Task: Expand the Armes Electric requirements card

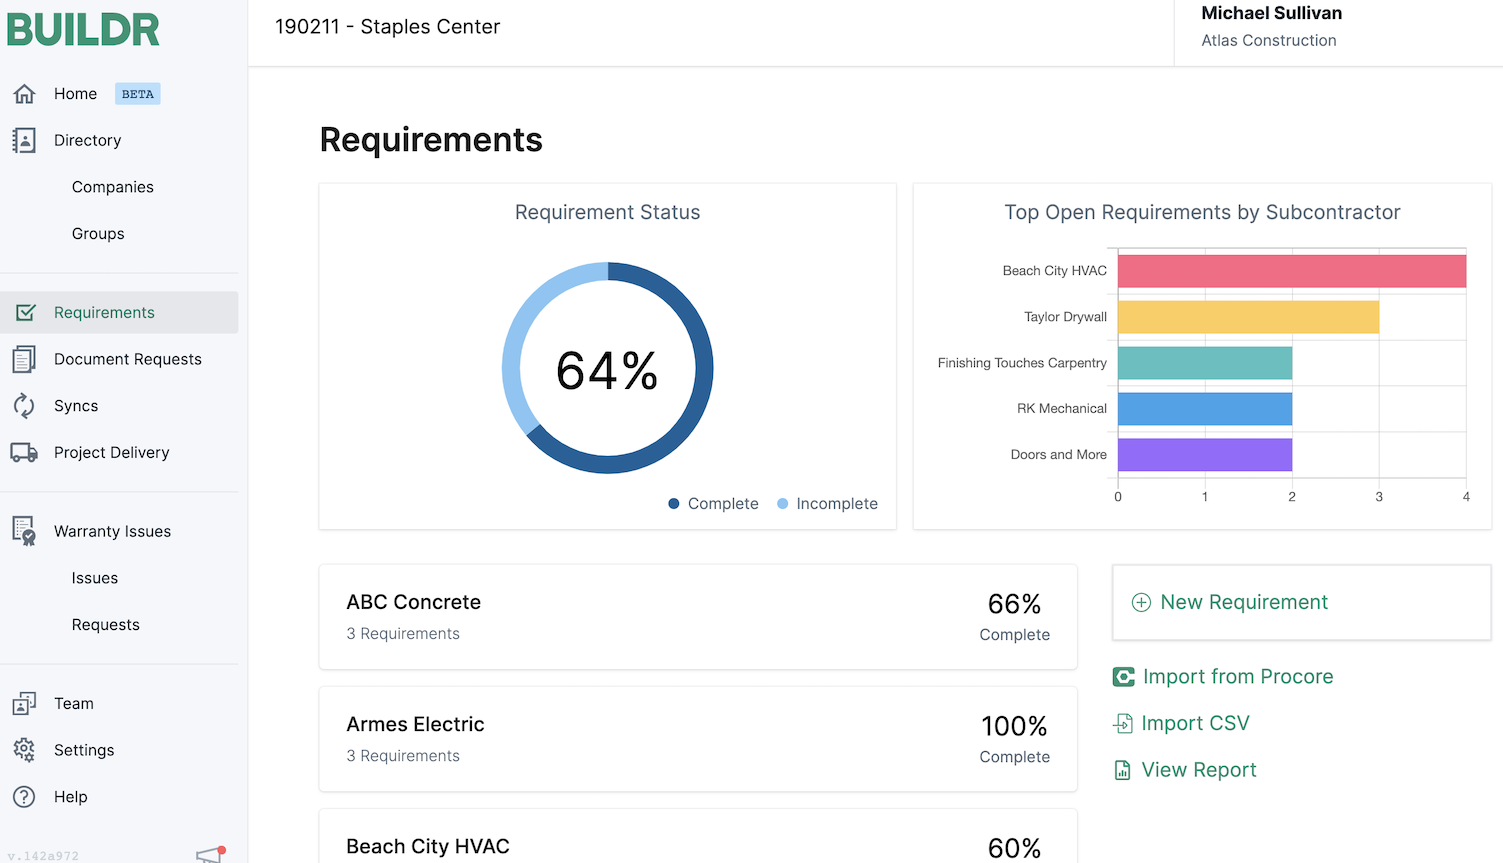Action: pyautogui.click(x=698, y=739)
